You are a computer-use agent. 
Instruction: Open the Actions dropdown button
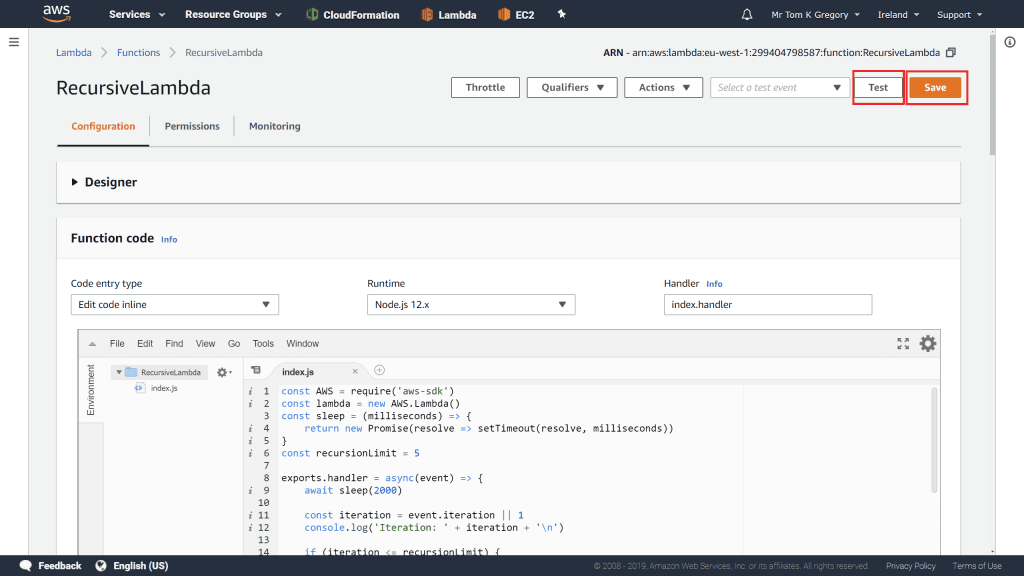click(x=664, y=87)
